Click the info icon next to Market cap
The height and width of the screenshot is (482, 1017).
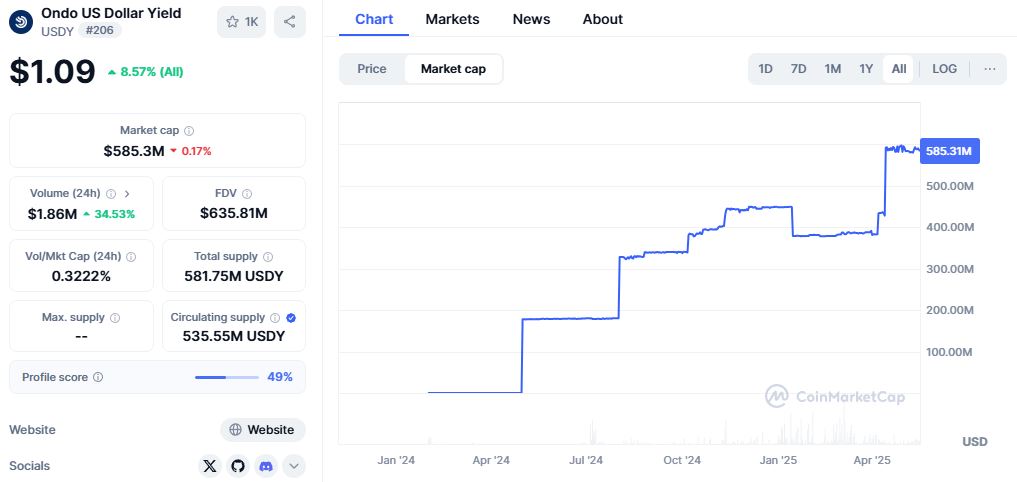click(x=189, y=131)
